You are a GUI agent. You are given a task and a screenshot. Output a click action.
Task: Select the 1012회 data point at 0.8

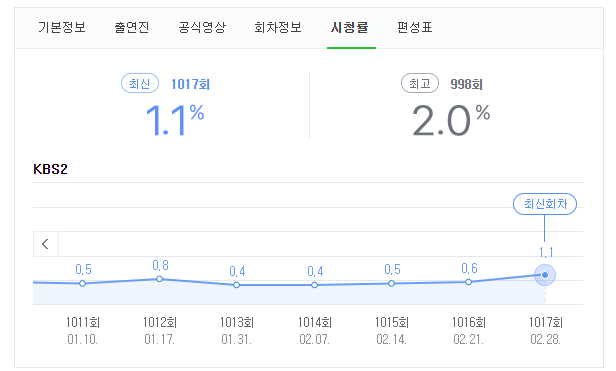159,279
